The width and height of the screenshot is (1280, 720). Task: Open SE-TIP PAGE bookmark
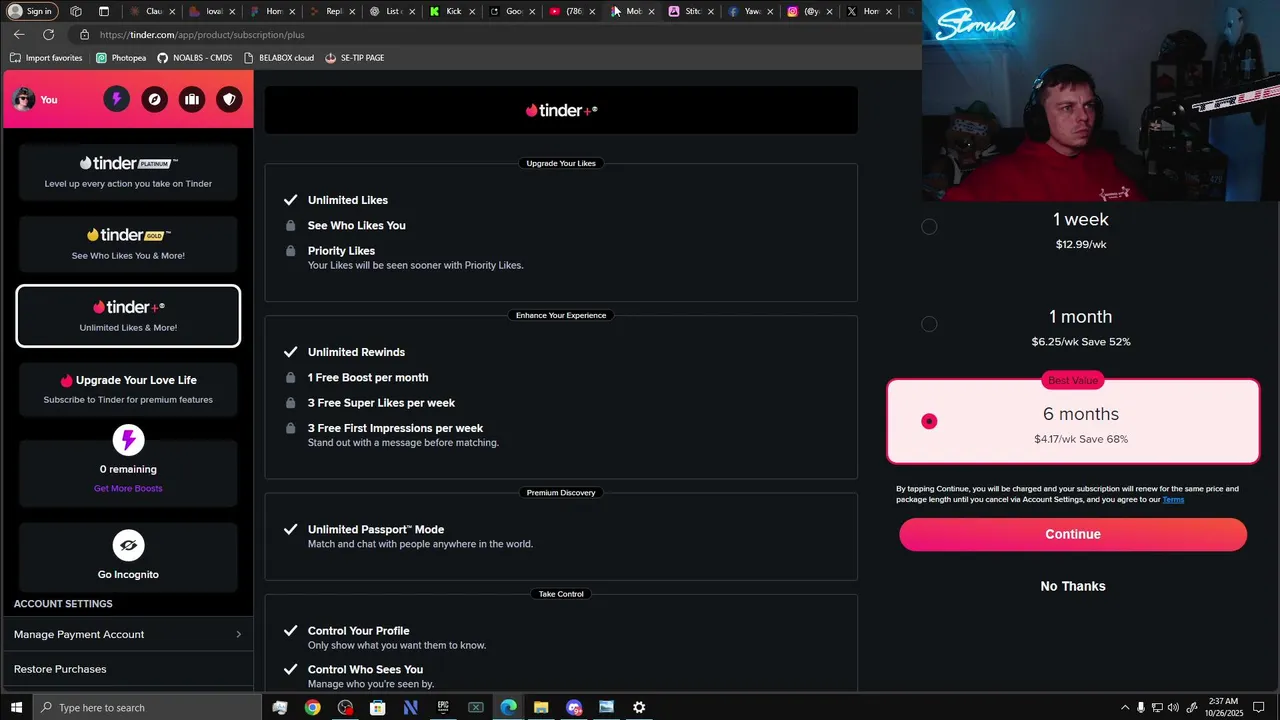click(x=355, y=58)
